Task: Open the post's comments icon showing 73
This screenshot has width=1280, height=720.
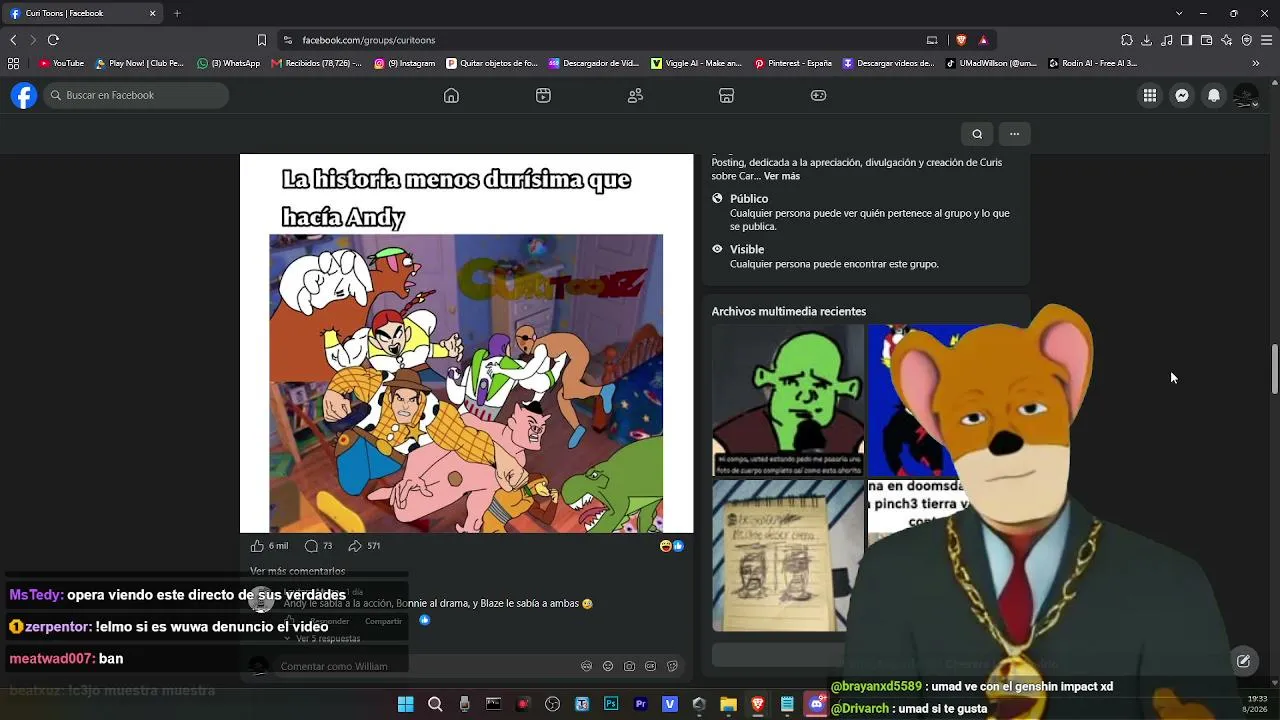Action: [311, 546]
